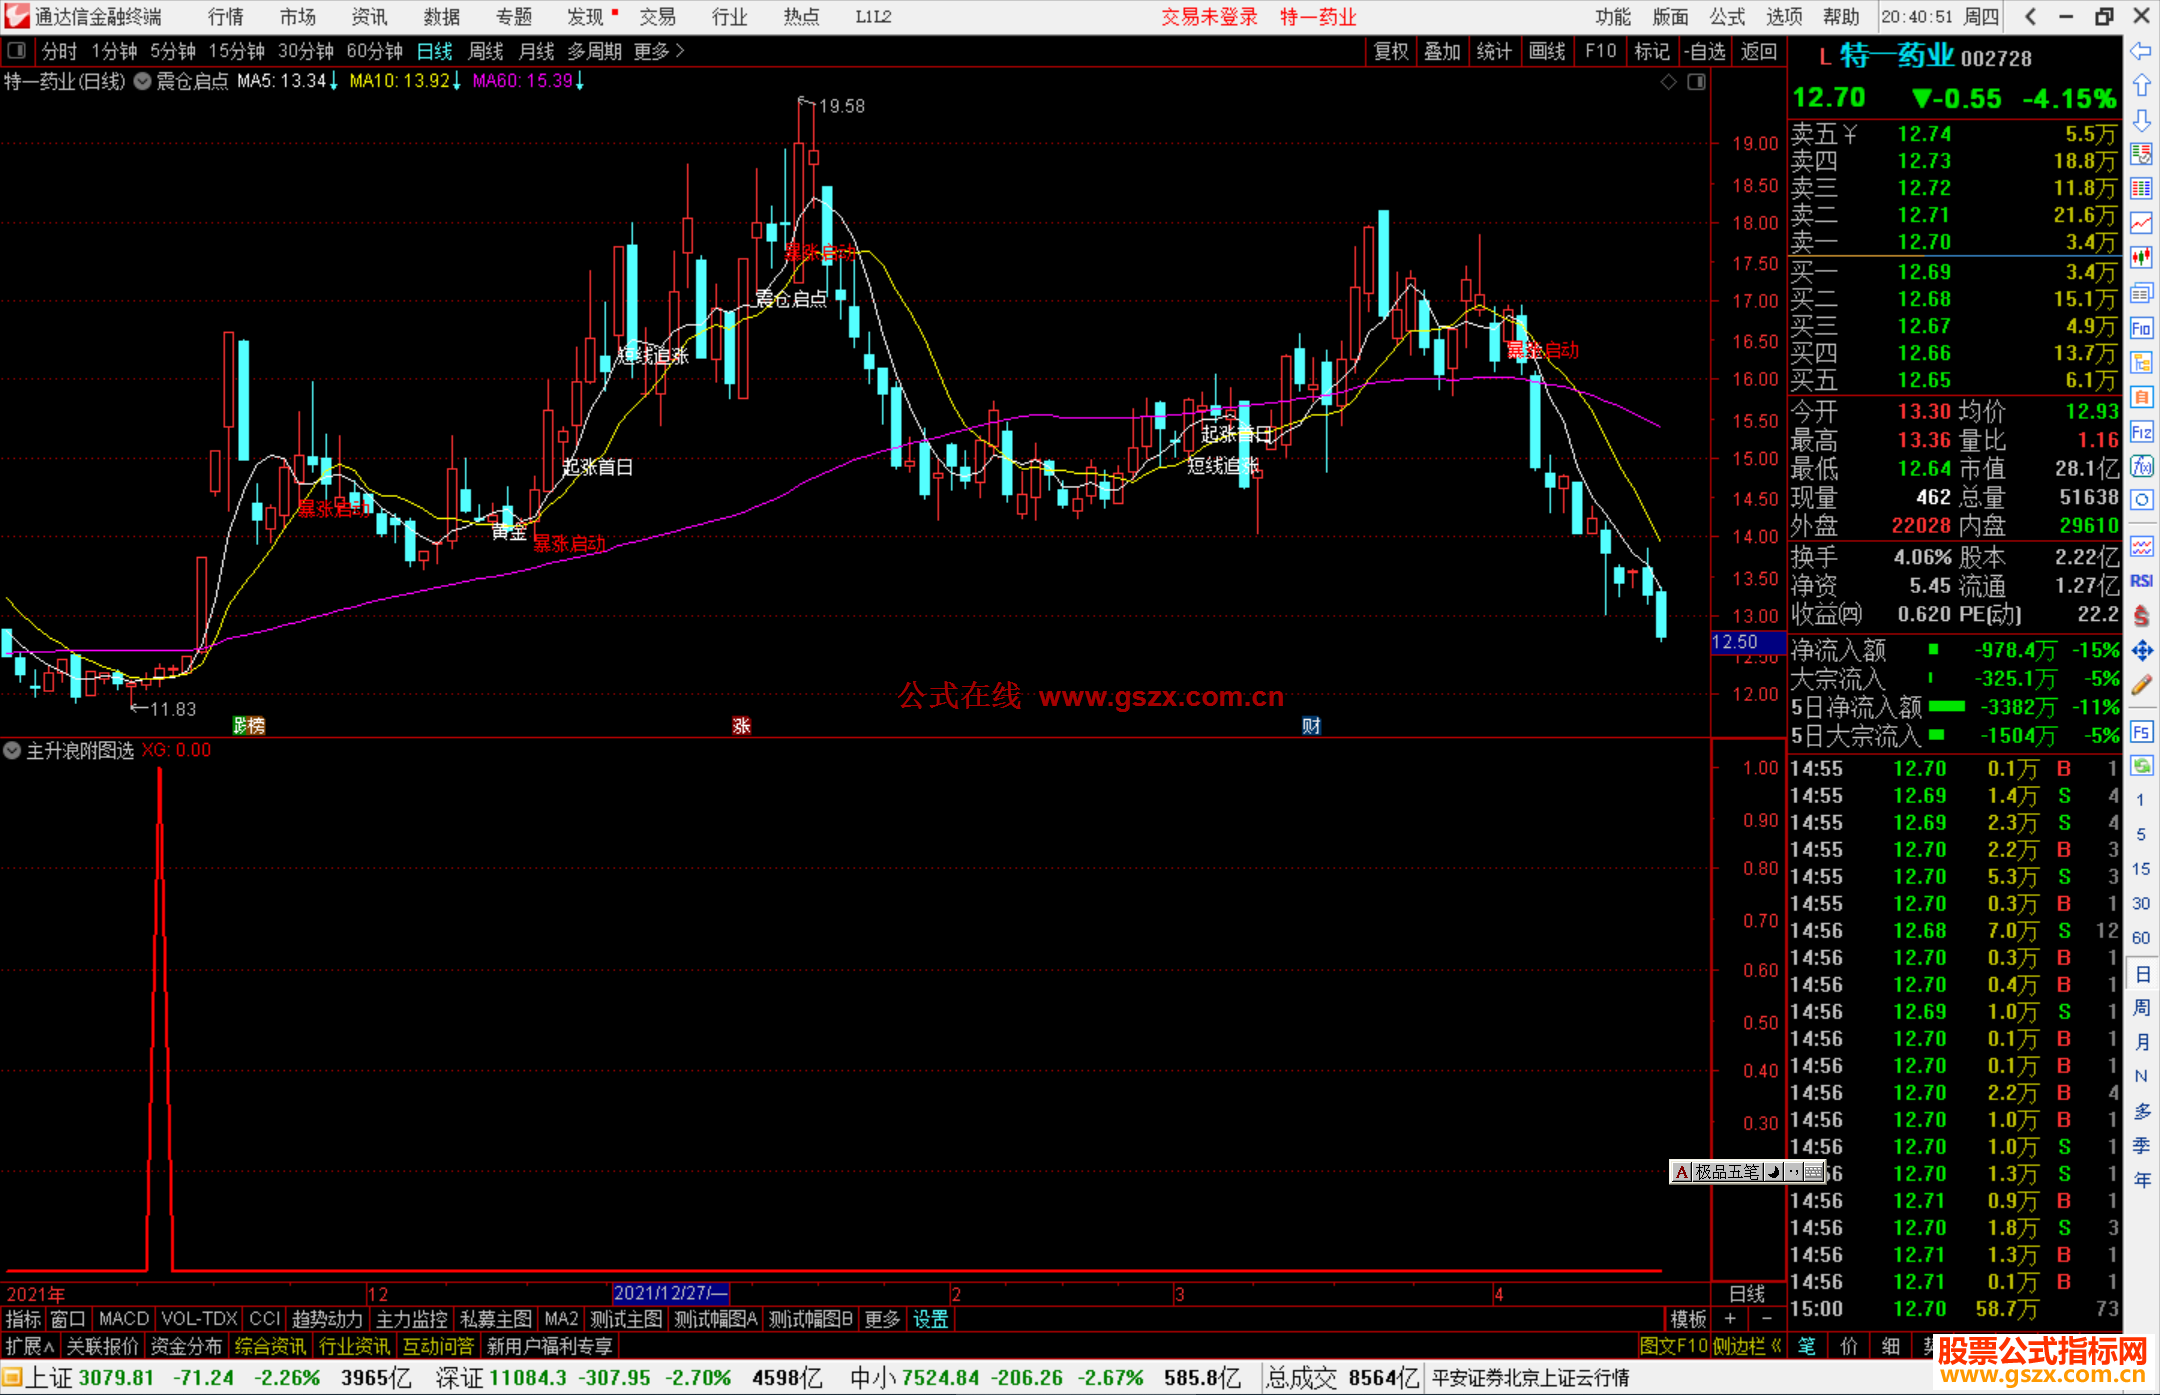
Task: Click the small panel icon at chart top-right
Action: click(x=1696, y=82)
